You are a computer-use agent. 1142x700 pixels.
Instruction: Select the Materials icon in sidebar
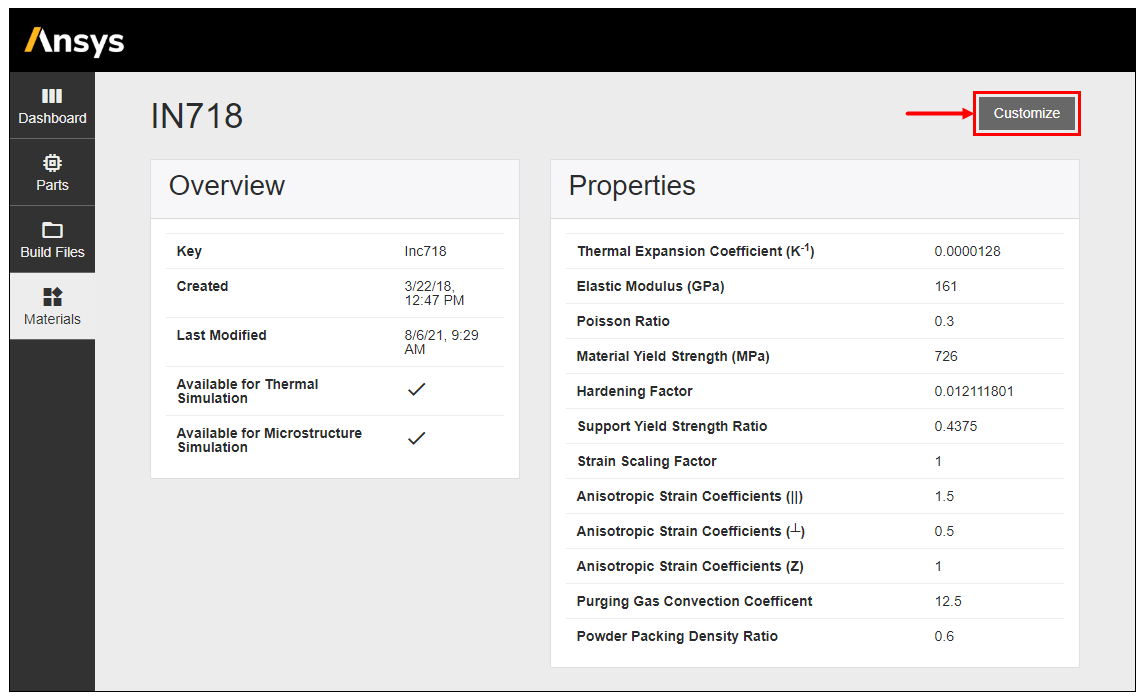coord(52,306)
